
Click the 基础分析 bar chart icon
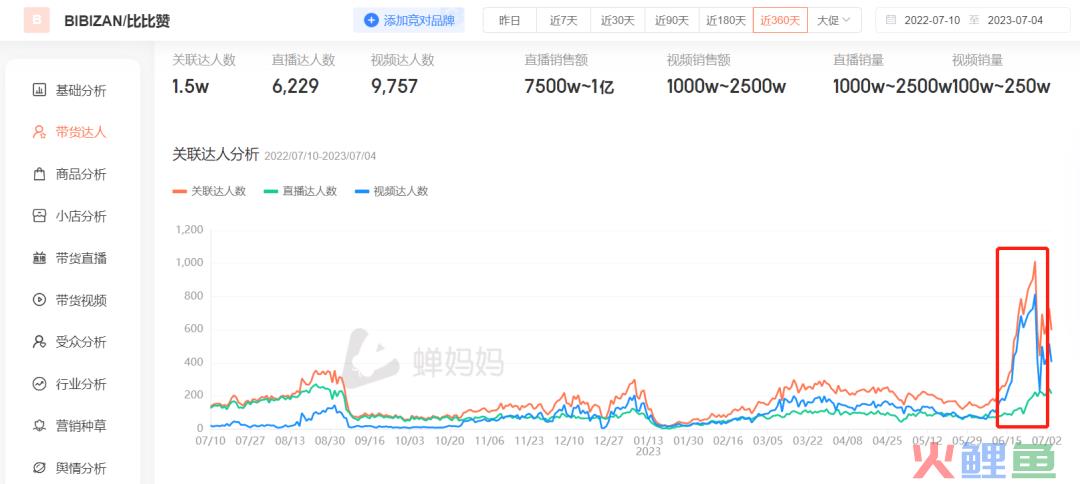click(x=40, y=91)
